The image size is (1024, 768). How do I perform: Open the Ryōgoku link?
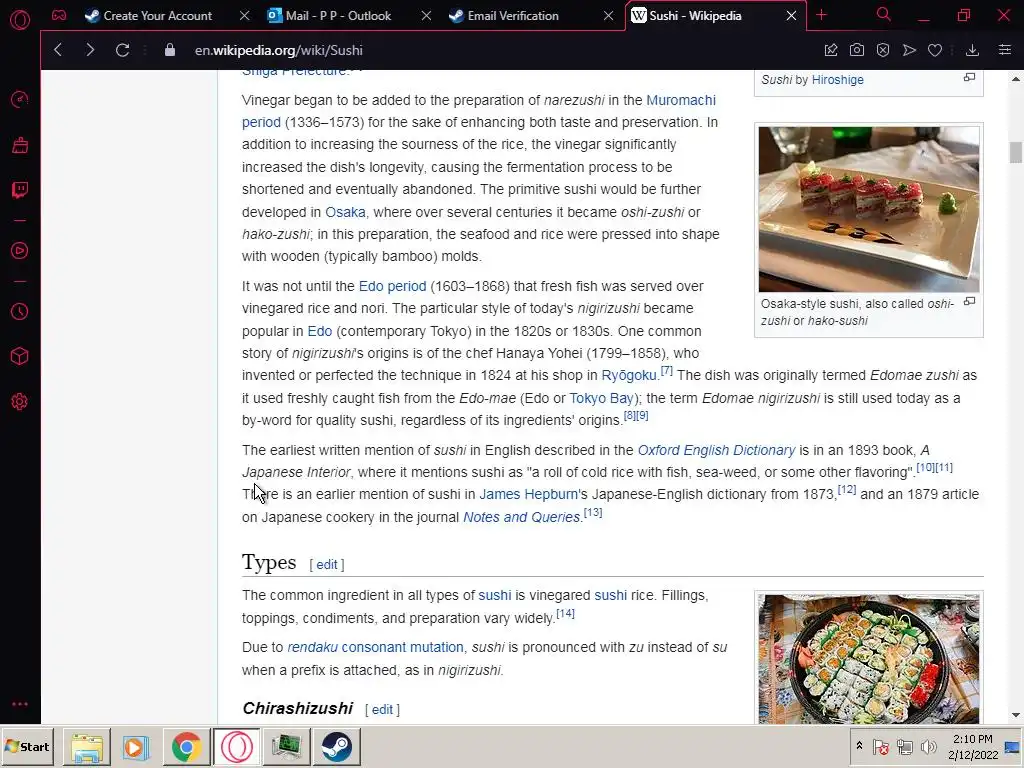[x=629, y=376]
